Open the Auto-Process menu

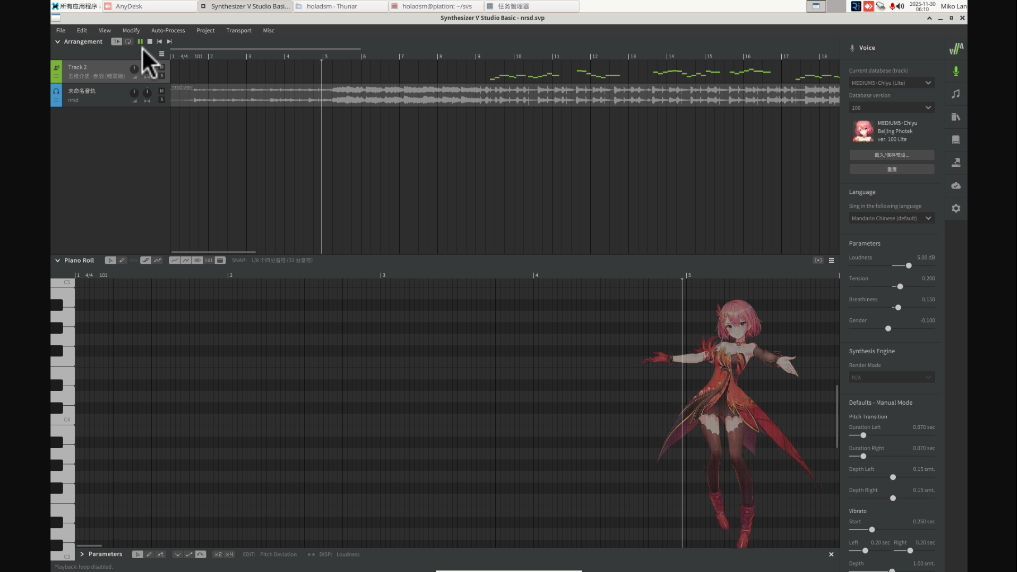coord(168,30)
